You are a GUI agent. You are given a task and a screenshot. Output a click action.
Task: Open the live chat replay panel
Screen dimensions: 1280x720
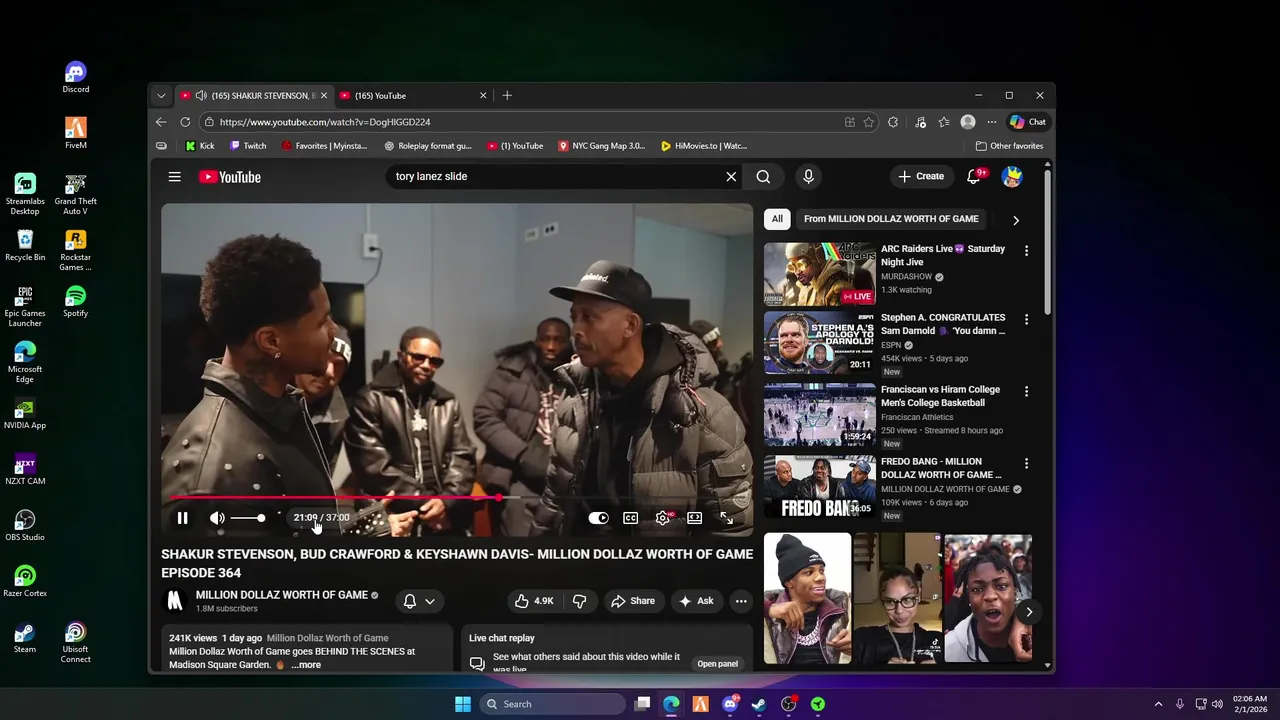718,664
